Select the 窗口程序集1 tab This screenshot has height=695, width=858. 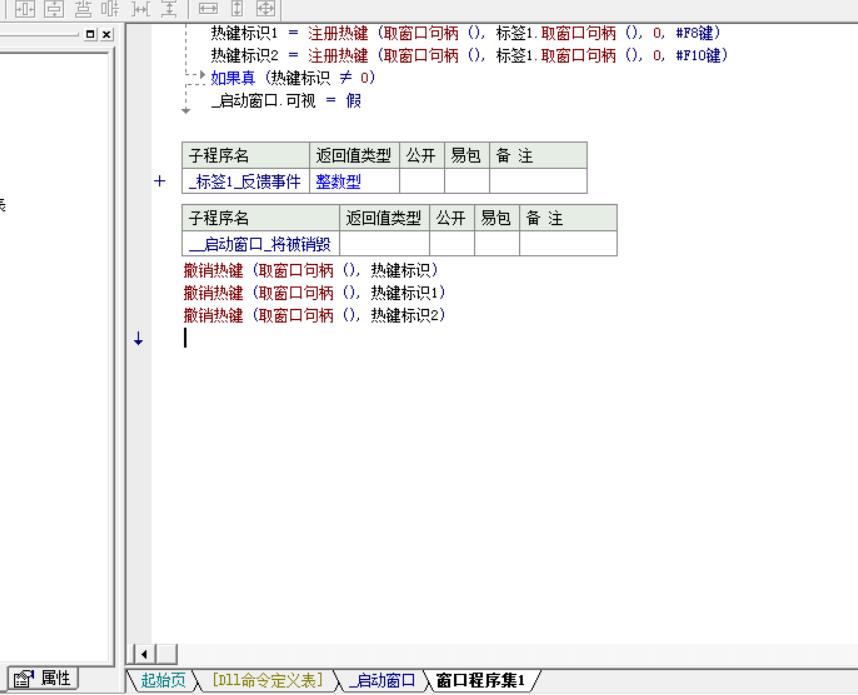coord(481,680)
